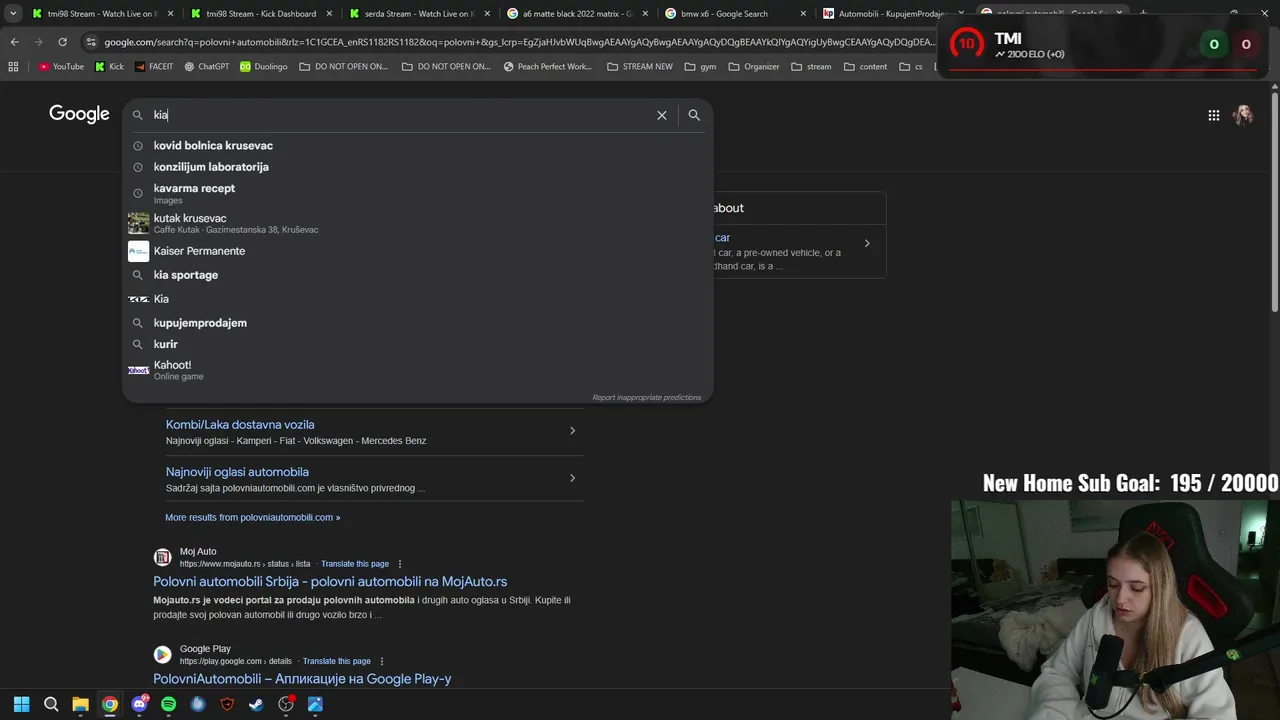The image size is (1280, 720).
Task: Open the Windows Start menu
Action: tap(22, 704)
